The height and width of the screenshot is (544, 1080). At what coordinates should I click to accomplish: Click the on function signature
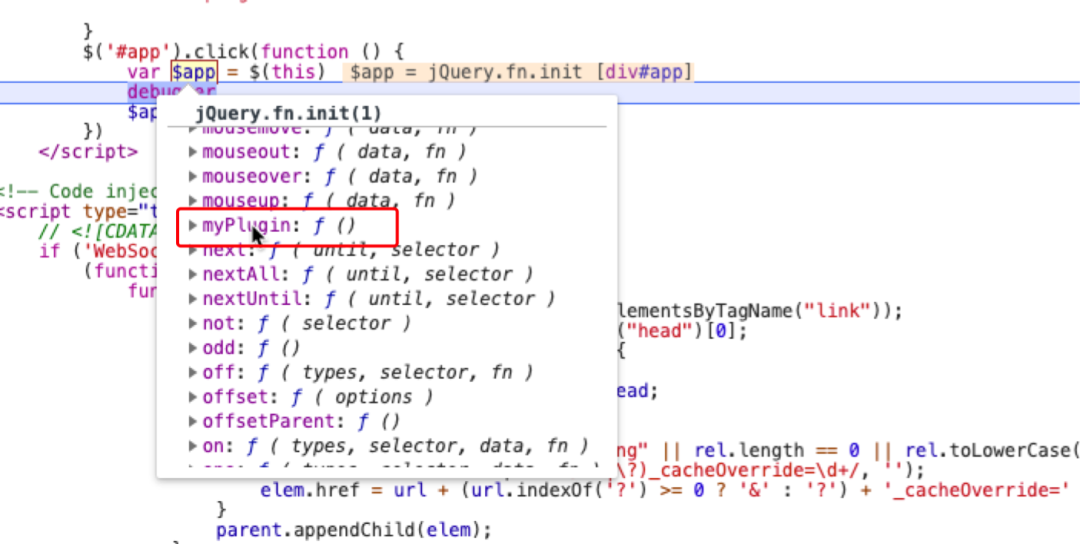(417, 446)
